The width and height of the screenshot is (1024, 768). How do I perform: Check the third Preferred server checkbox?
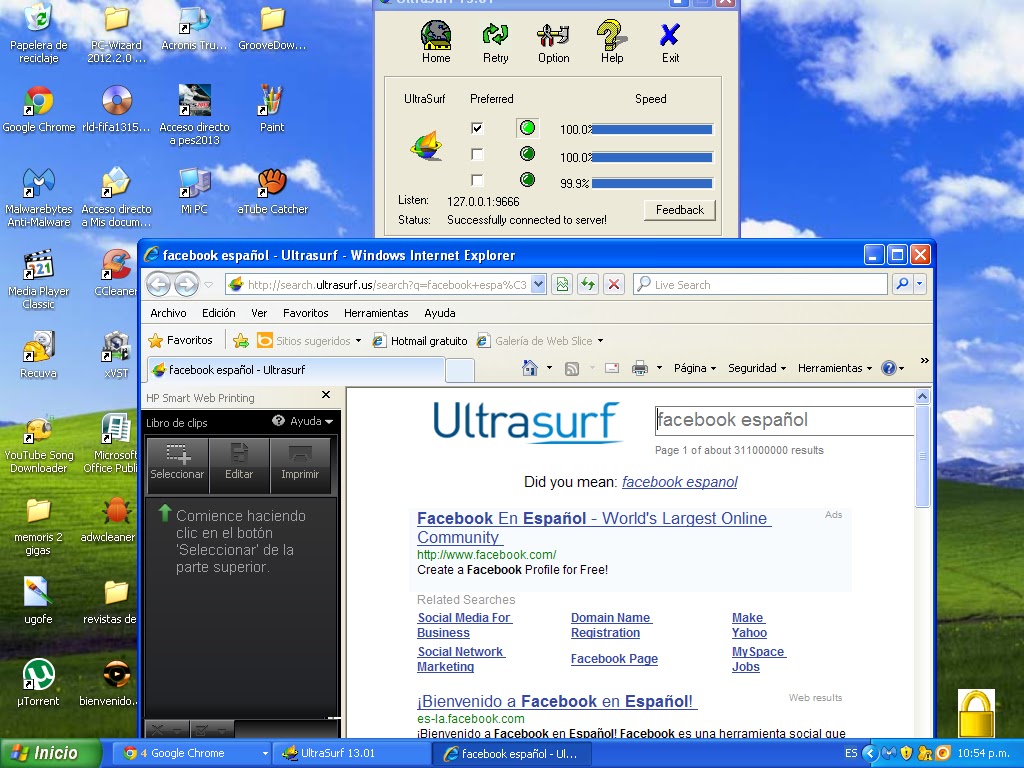coord(477,180)
